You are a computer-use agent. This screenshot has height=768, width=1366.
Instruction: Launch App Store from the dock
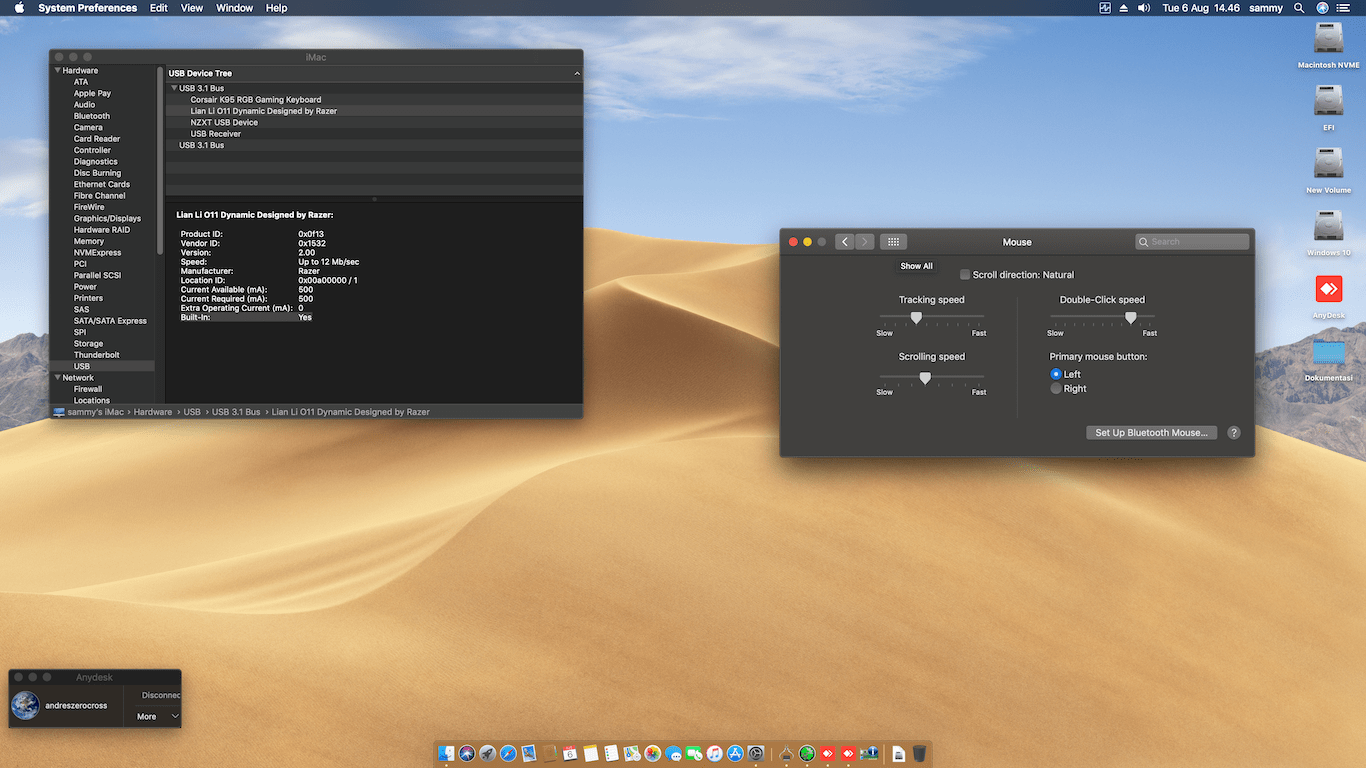[x=735, y=753]
